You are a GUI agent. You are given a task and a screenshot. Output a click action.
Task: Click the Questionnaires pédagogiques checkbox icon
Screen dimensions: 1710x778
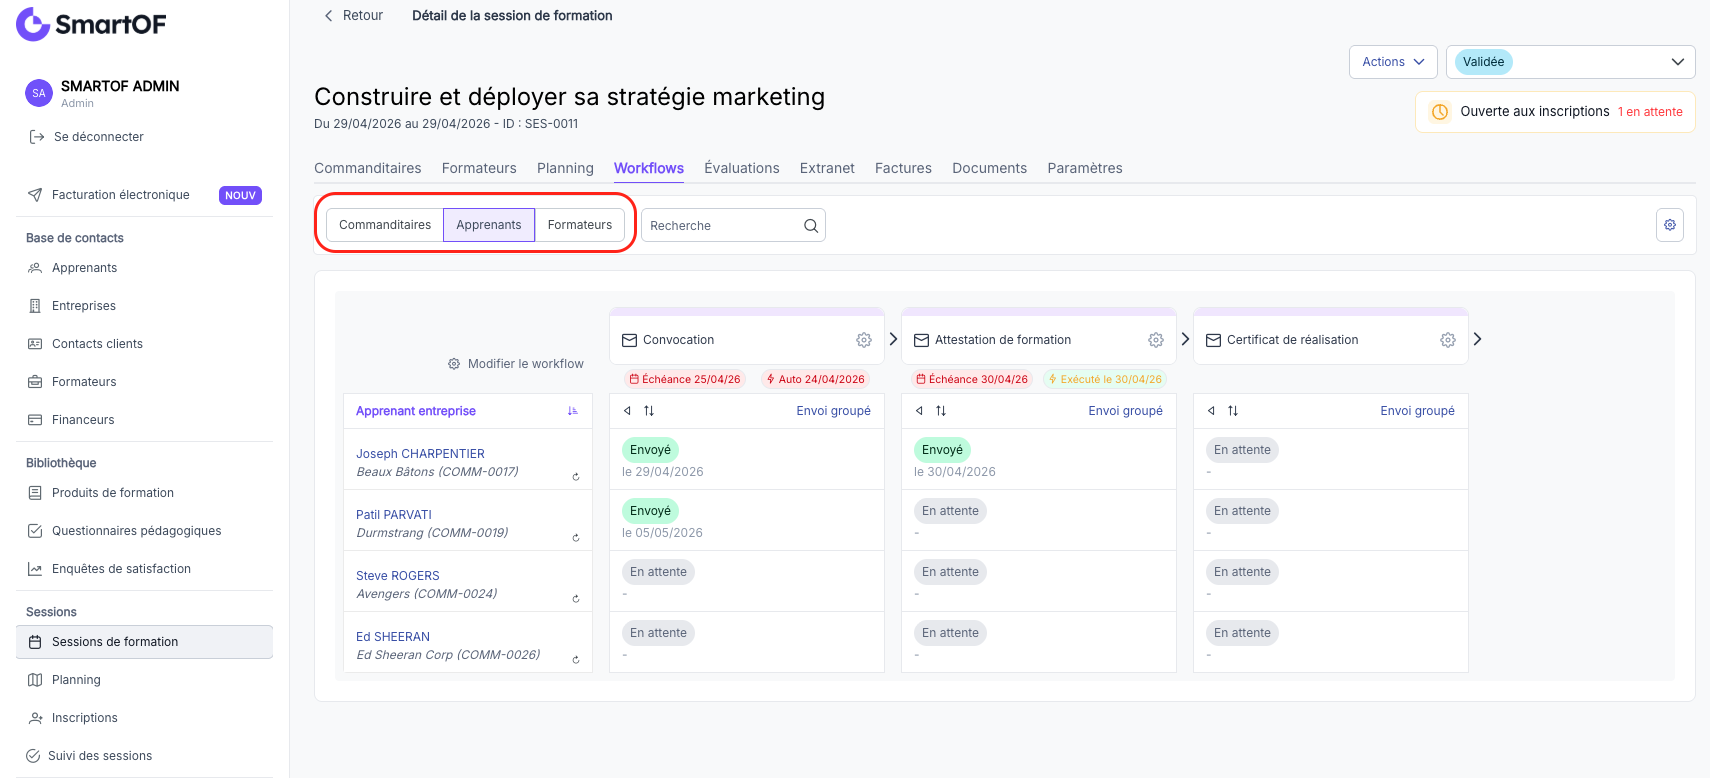[x=35, y=531]
